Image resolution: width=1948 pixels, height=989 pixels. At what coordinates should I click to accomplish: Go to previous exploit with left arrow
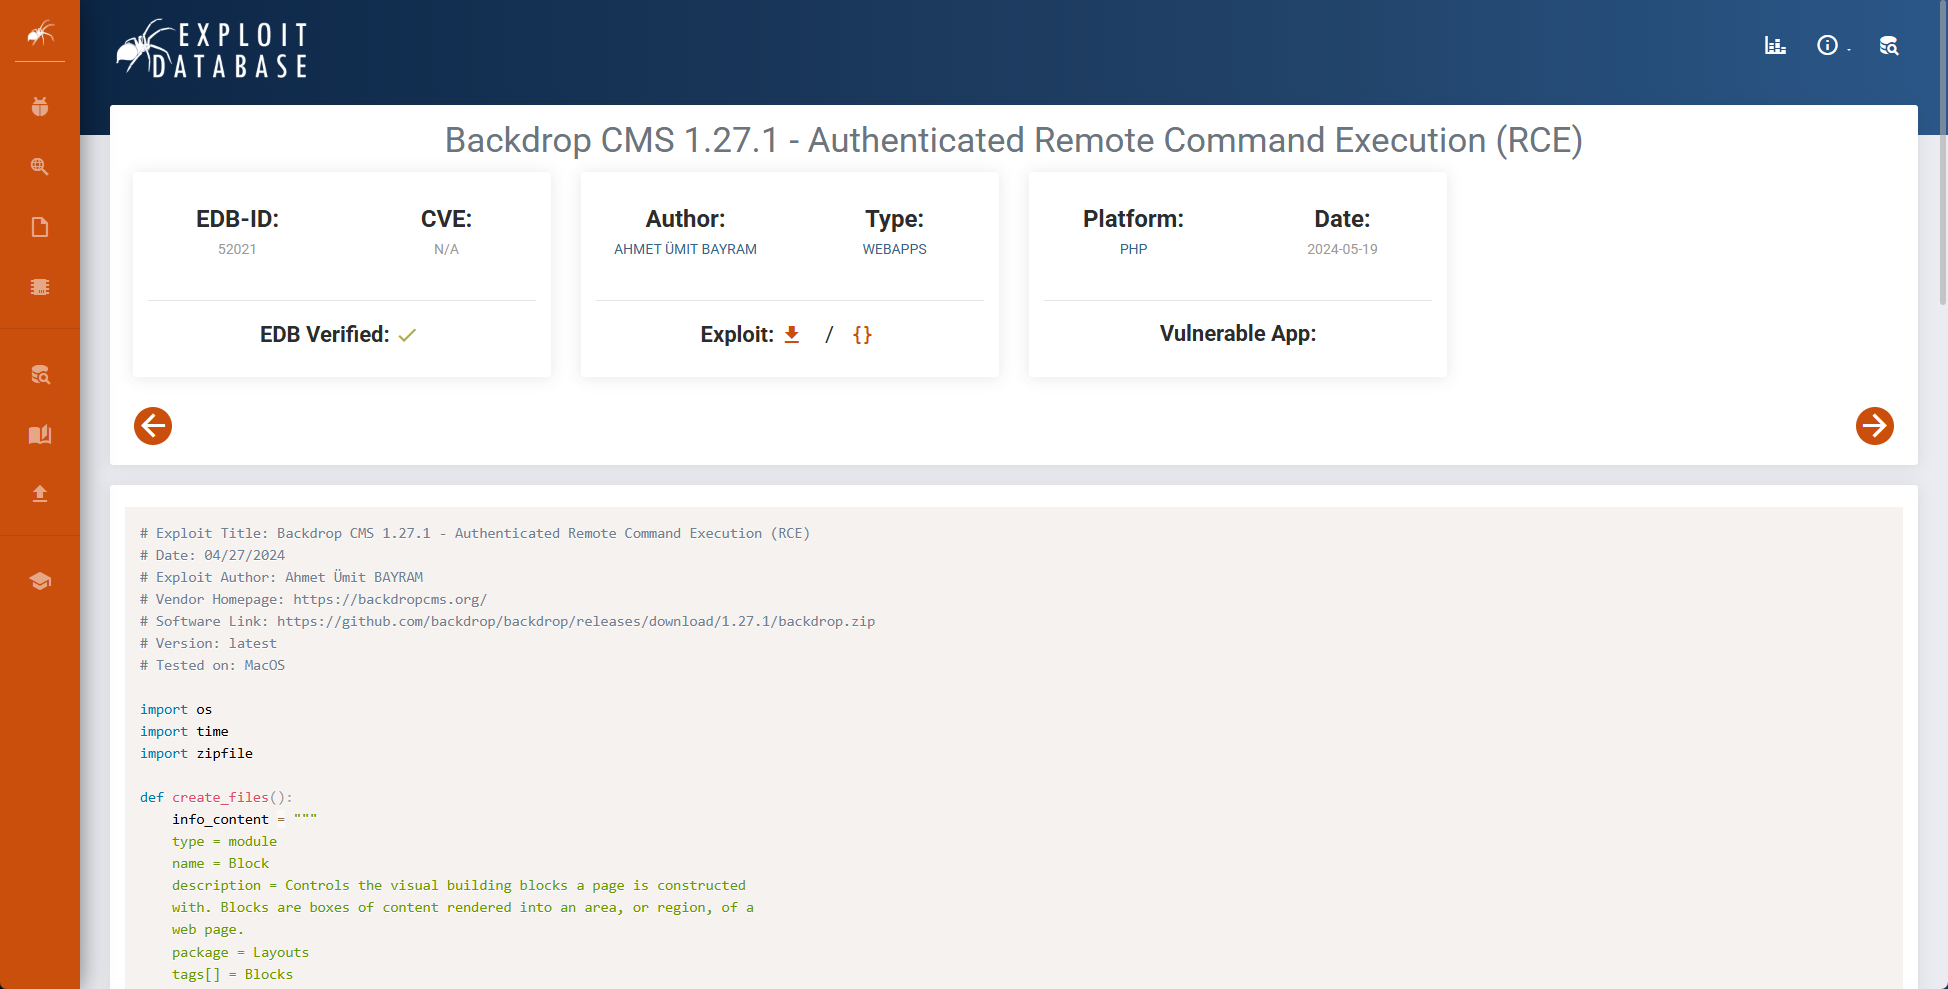153,426
